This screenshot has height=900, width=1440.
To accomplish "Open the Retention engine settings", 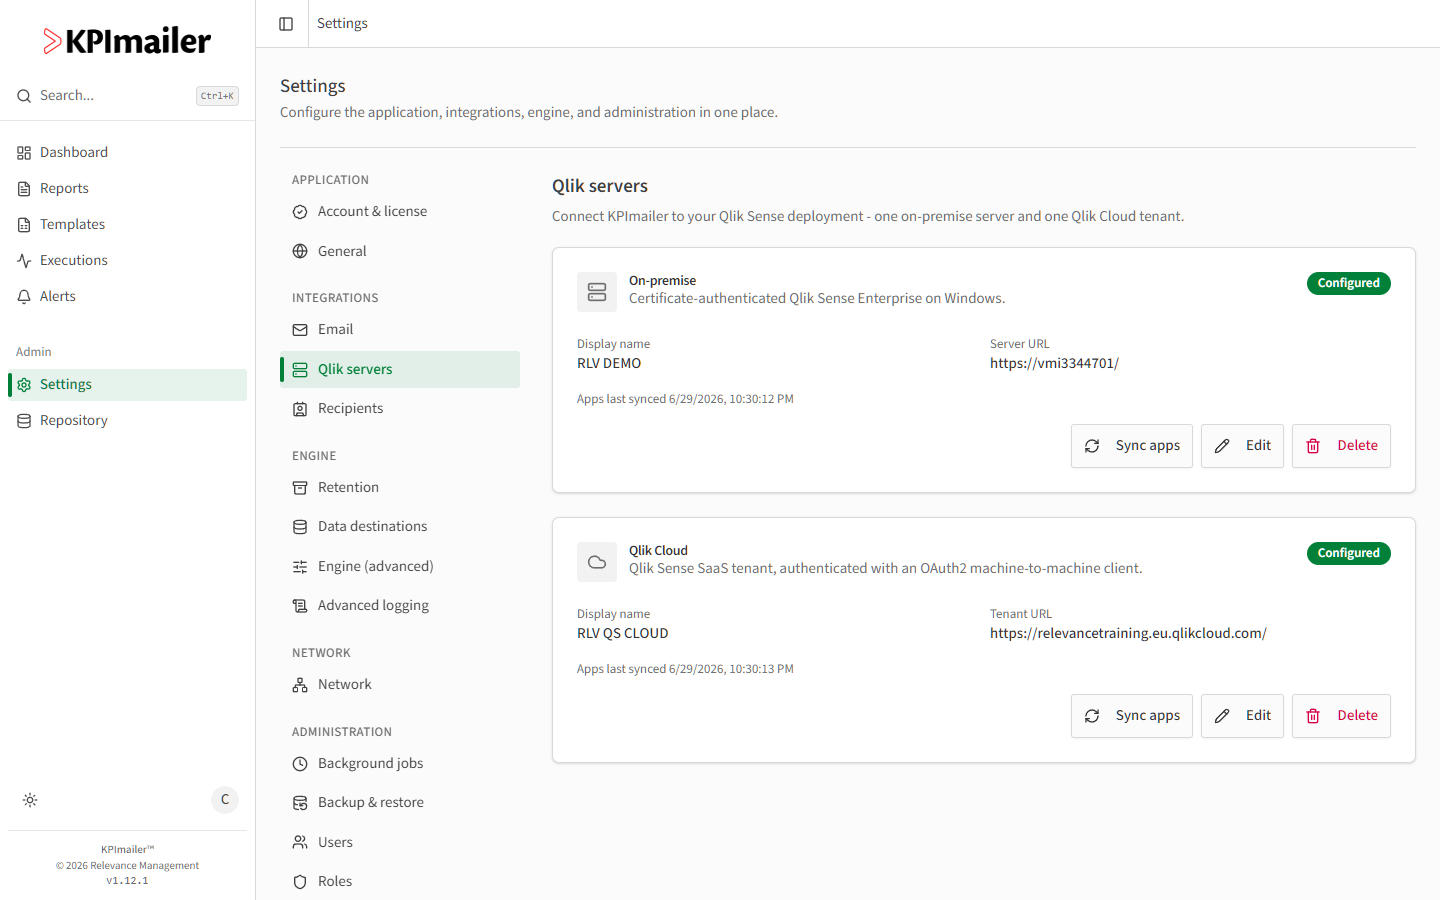I will point(400,488).
